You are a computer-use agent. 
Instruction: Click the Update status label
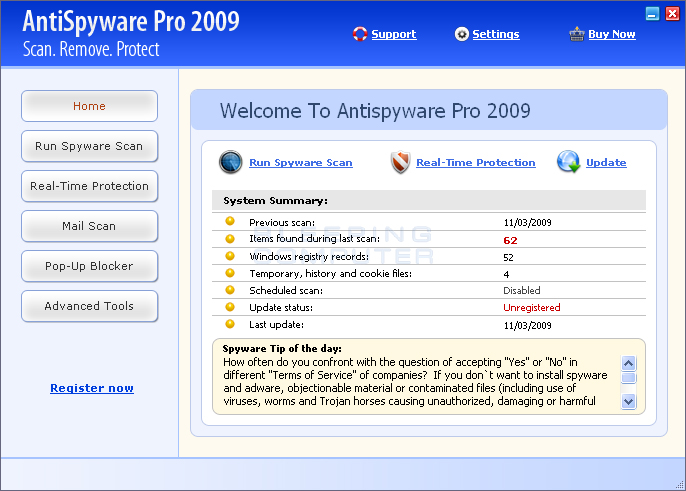click(x=281, y=308)
